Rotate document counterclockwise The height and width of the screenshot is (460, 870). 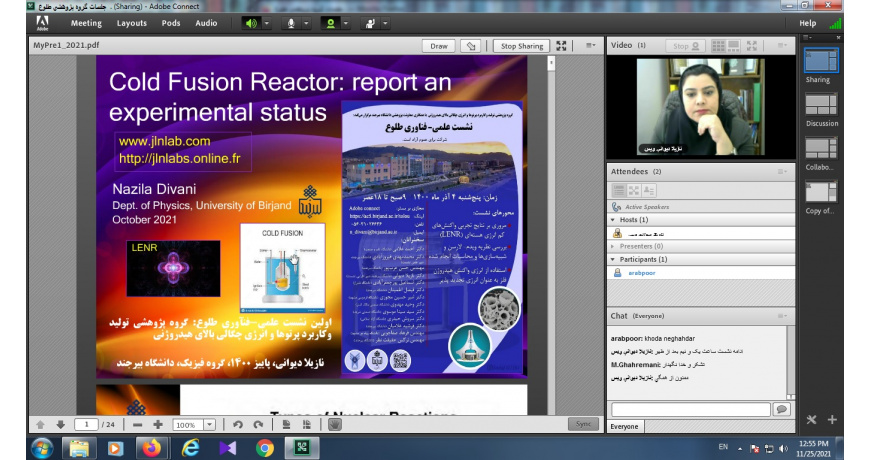[238, 424]
